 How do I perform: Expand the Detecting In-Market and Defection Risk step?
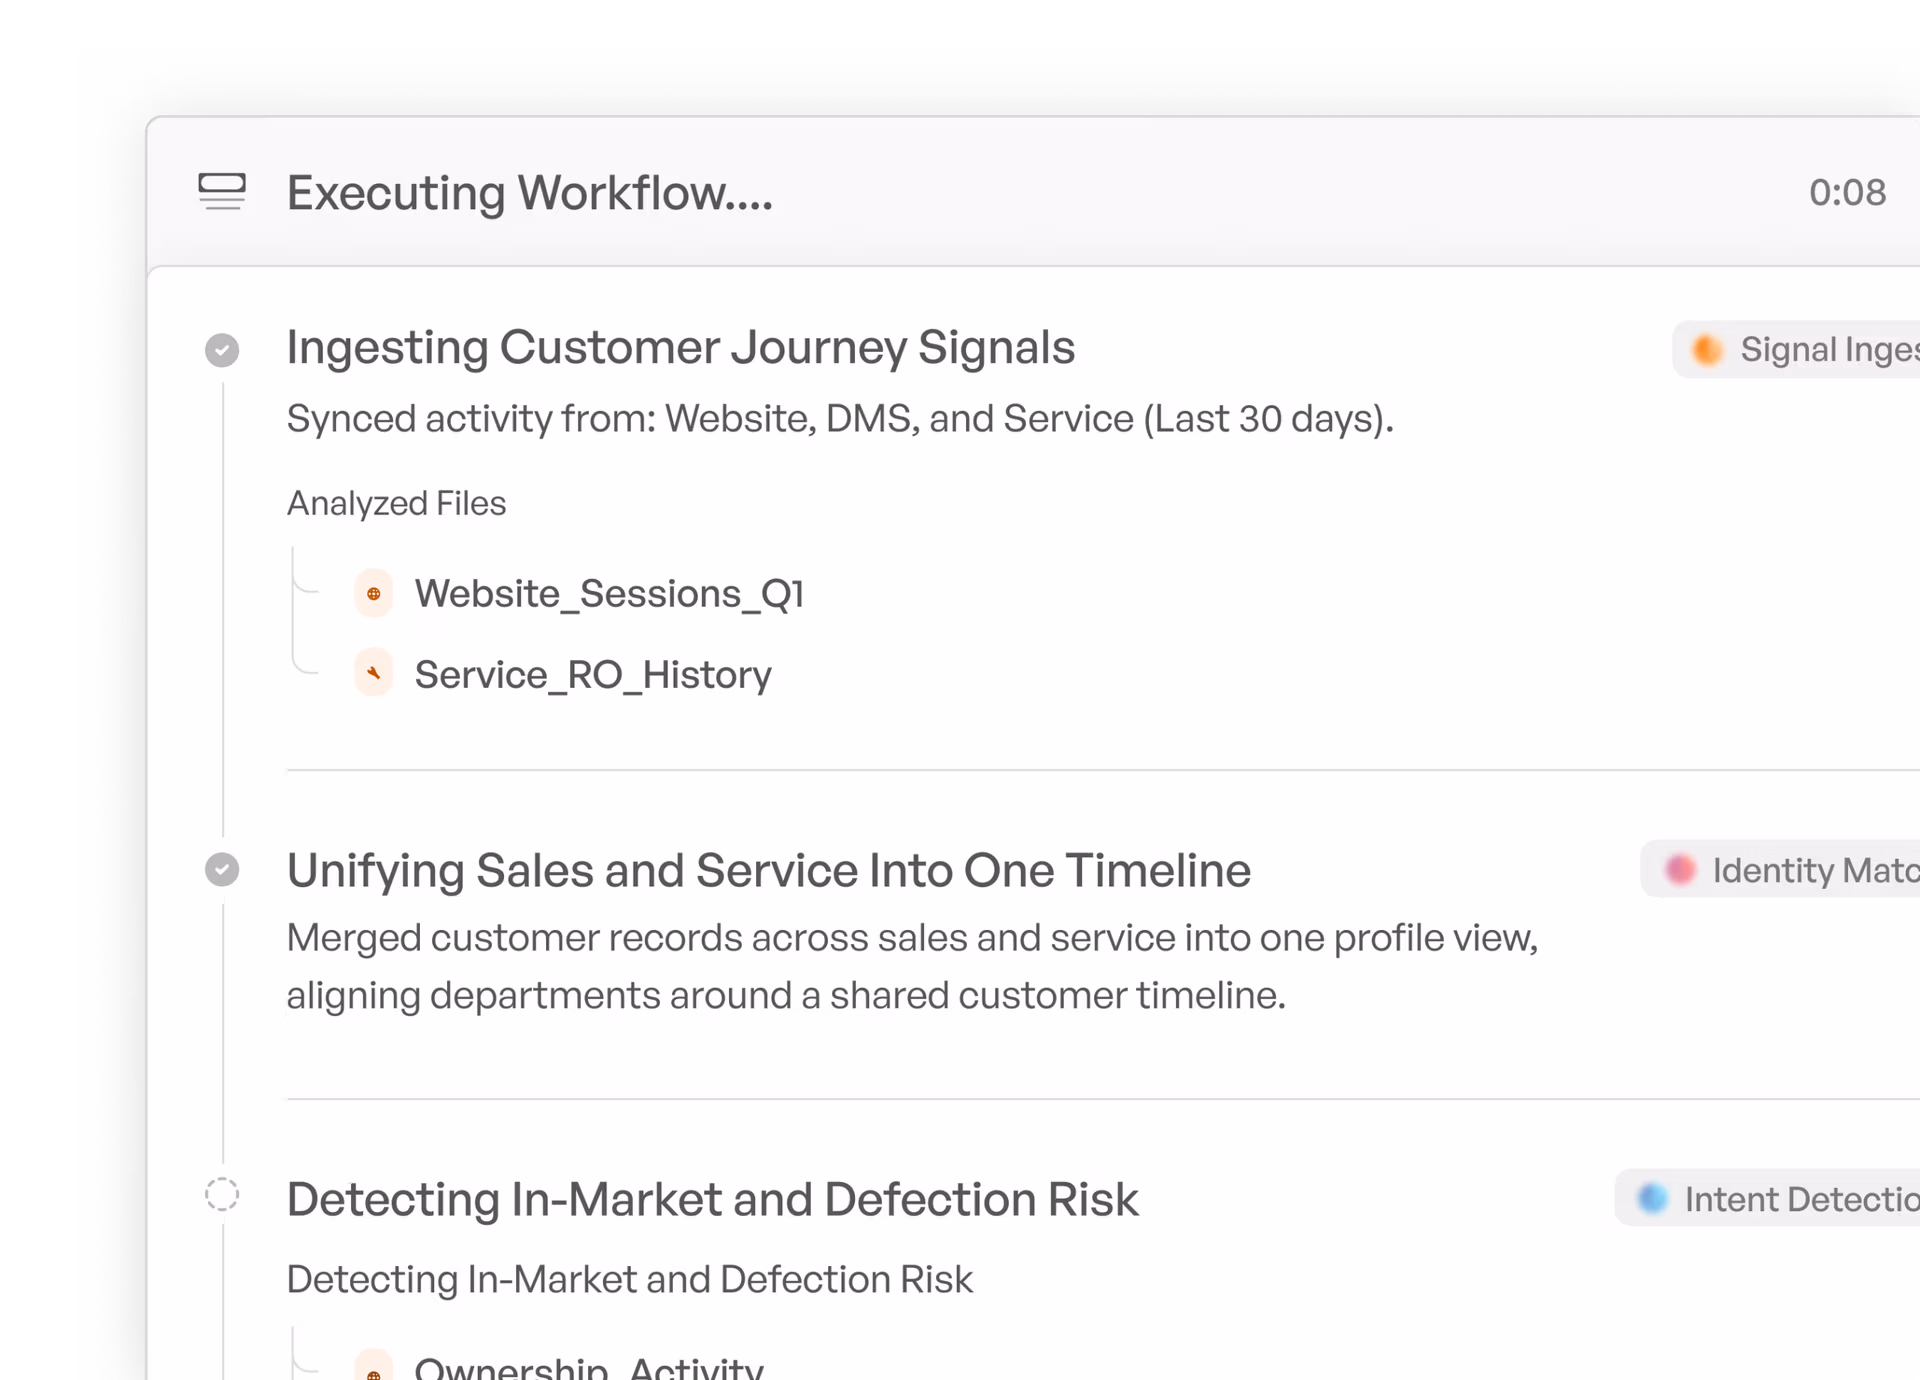713,1199
